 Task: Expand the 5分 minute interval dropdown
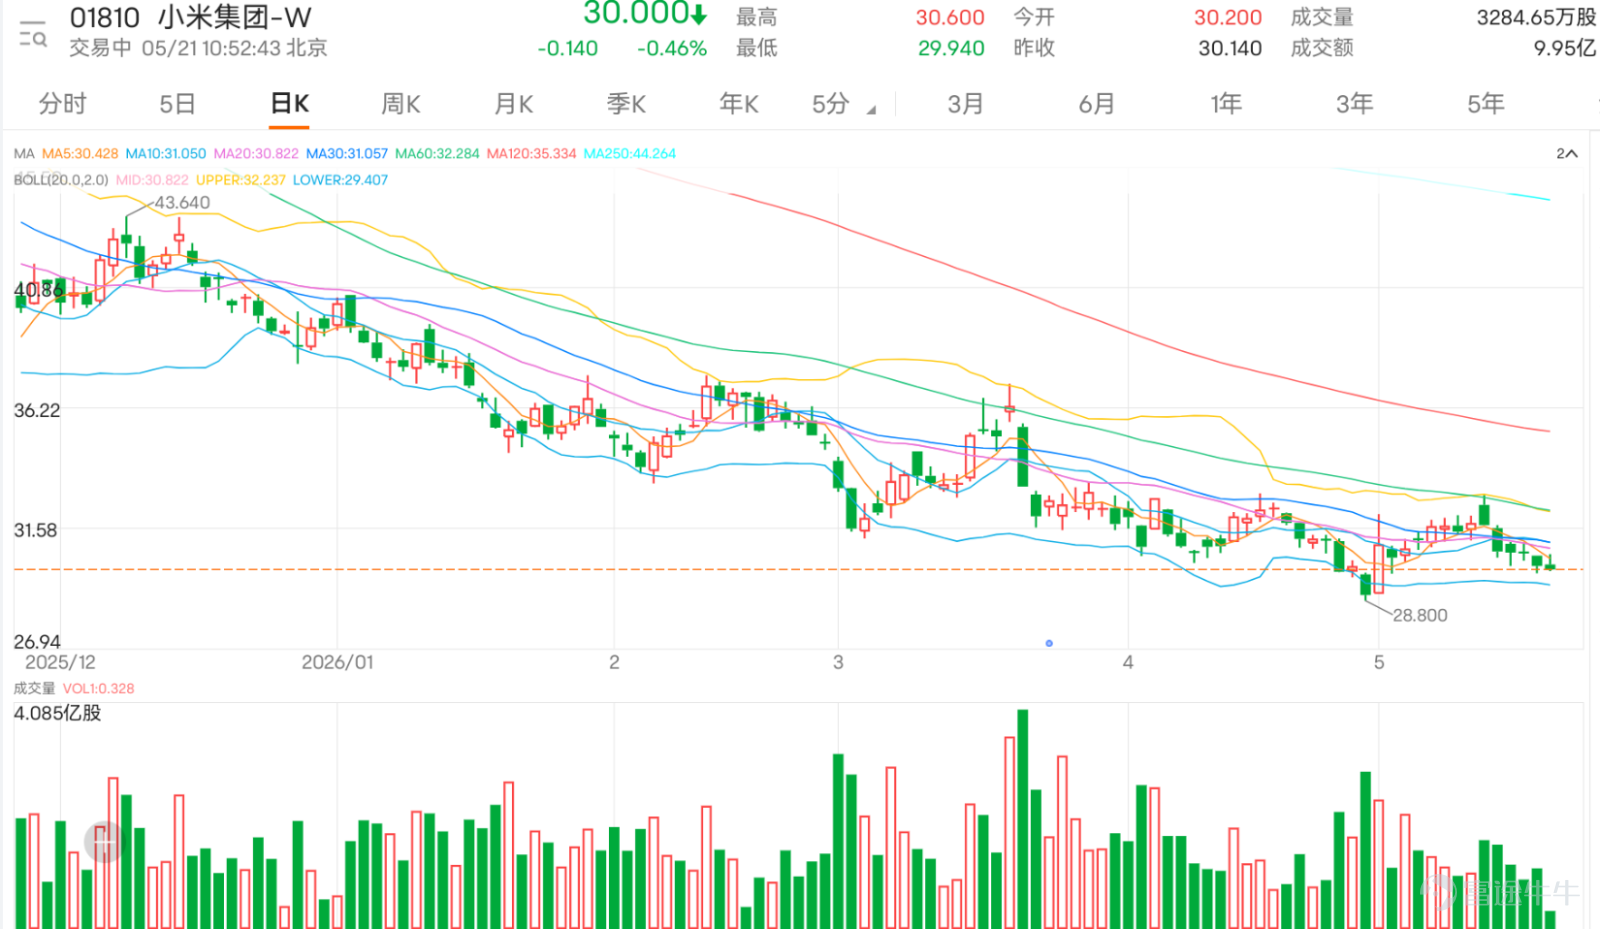(x=843, y=104)
